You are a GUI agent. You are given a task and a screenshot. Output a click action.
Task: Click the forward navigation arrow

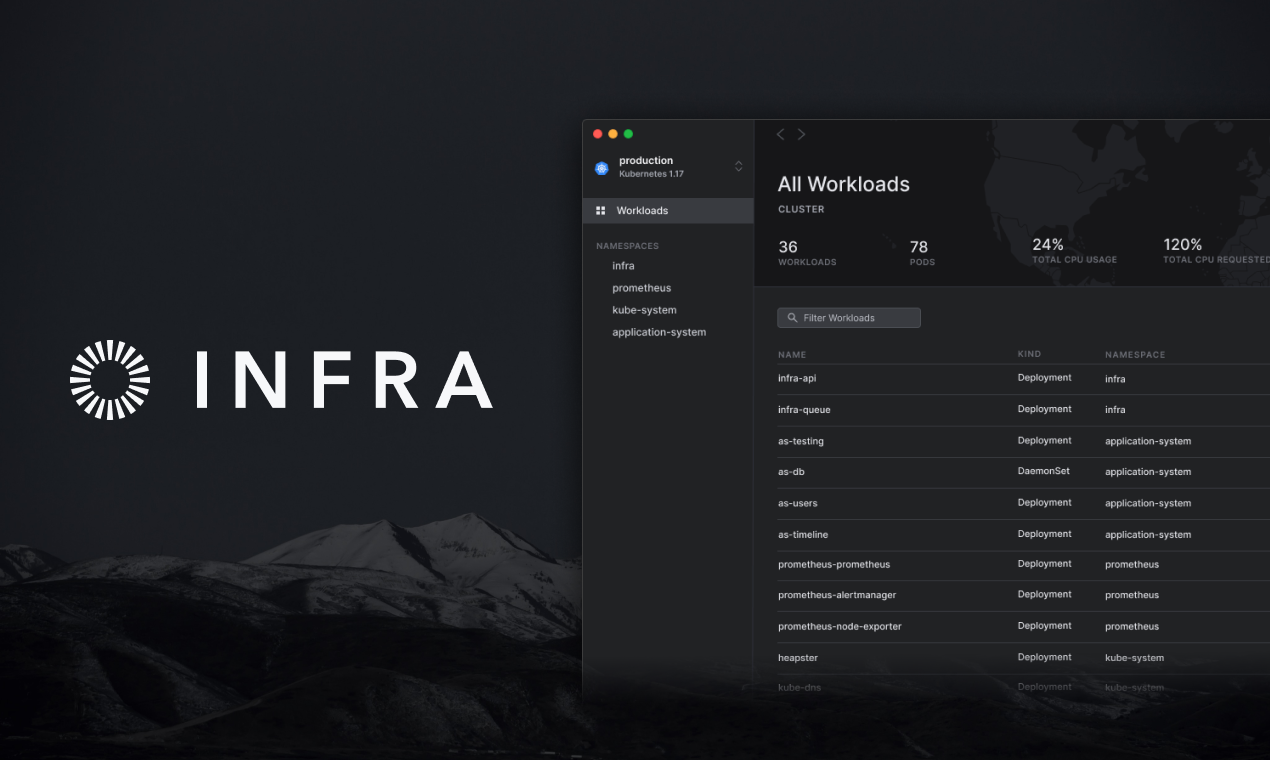(x=800, y=134)
